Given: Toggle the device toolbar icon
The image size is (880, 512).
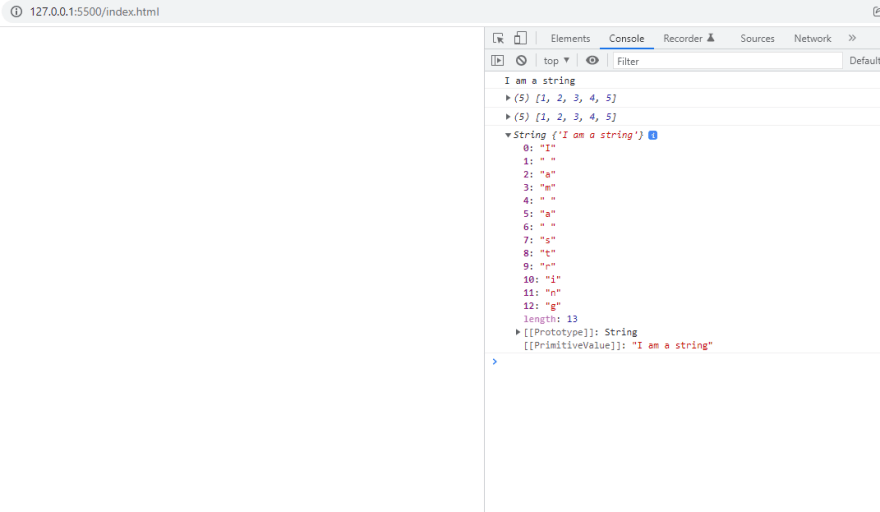Looking at the screenshot, I should point(520,38).
